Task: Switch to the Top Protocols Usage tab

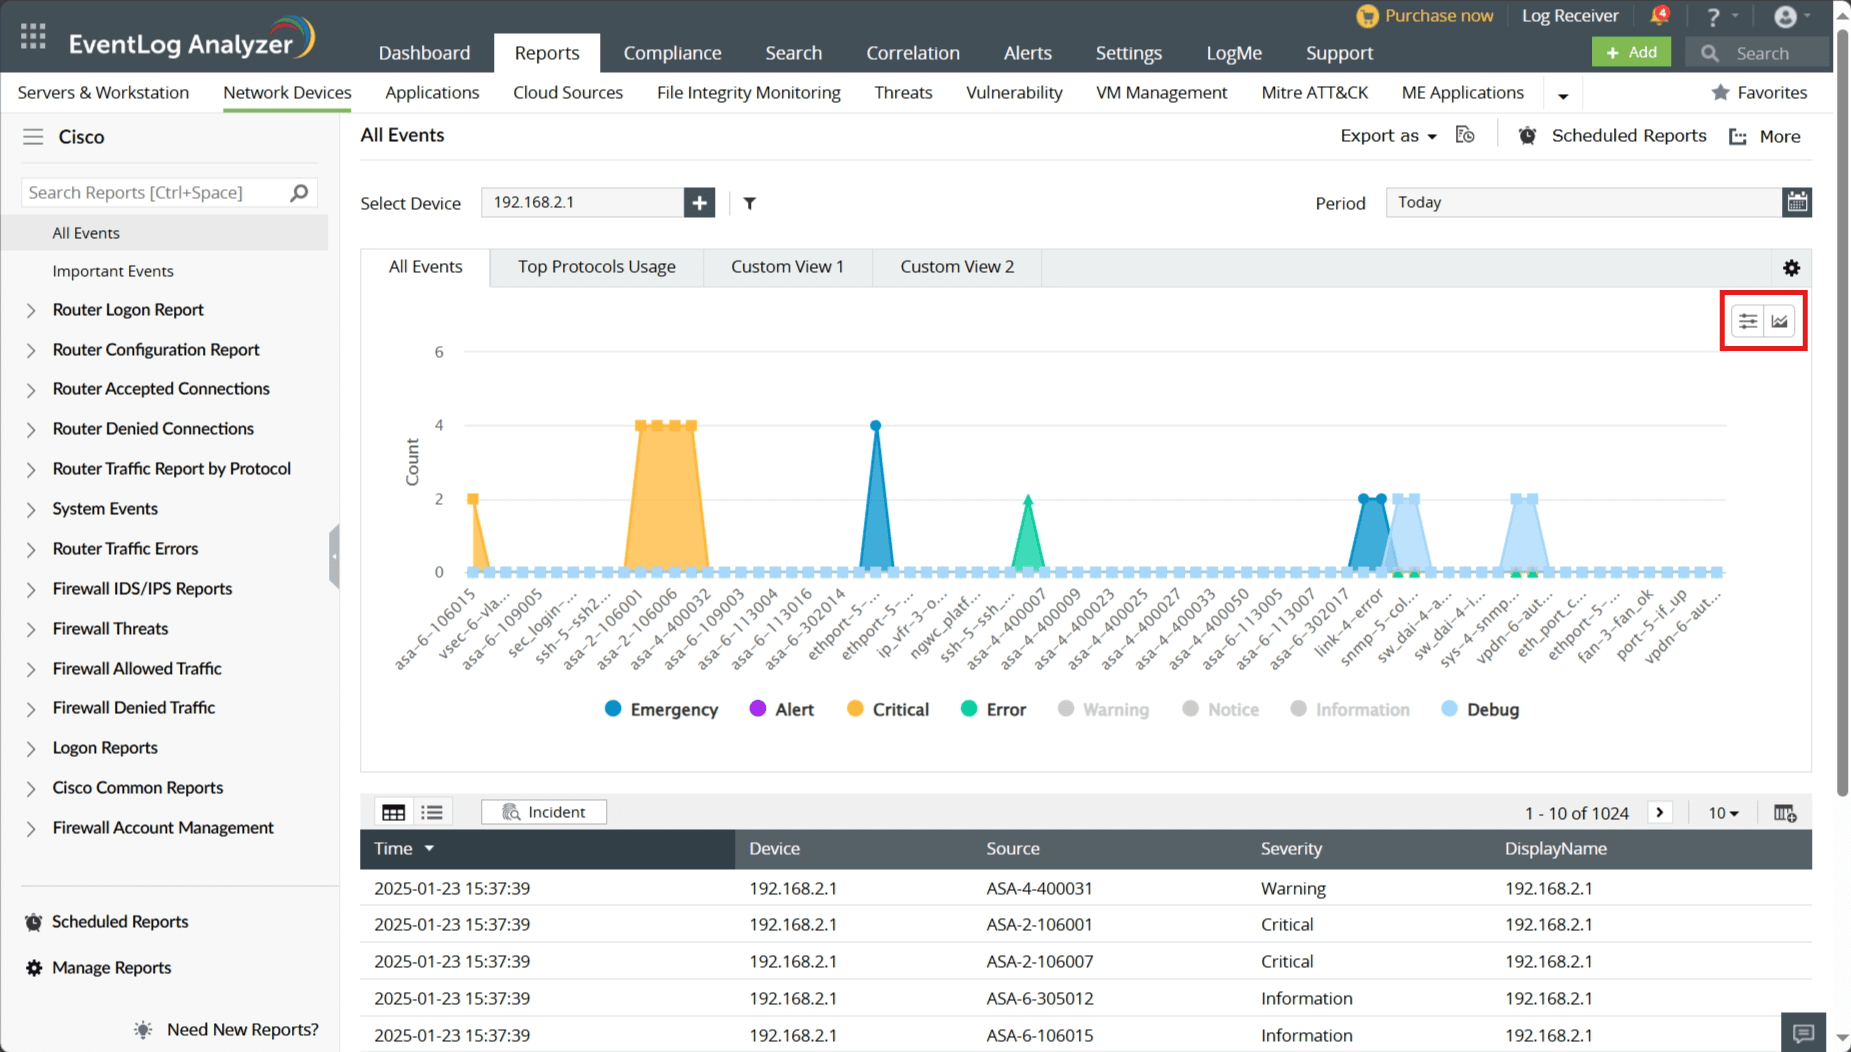Action: pyautogui.click(x=596, y=267)
